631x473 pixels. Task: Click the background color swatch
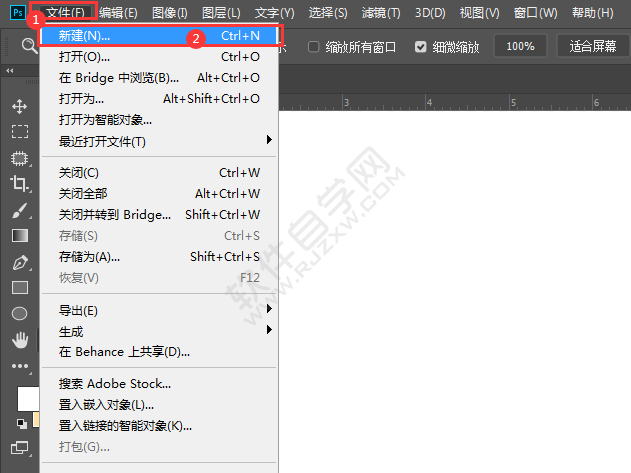(x=36, y=419)
